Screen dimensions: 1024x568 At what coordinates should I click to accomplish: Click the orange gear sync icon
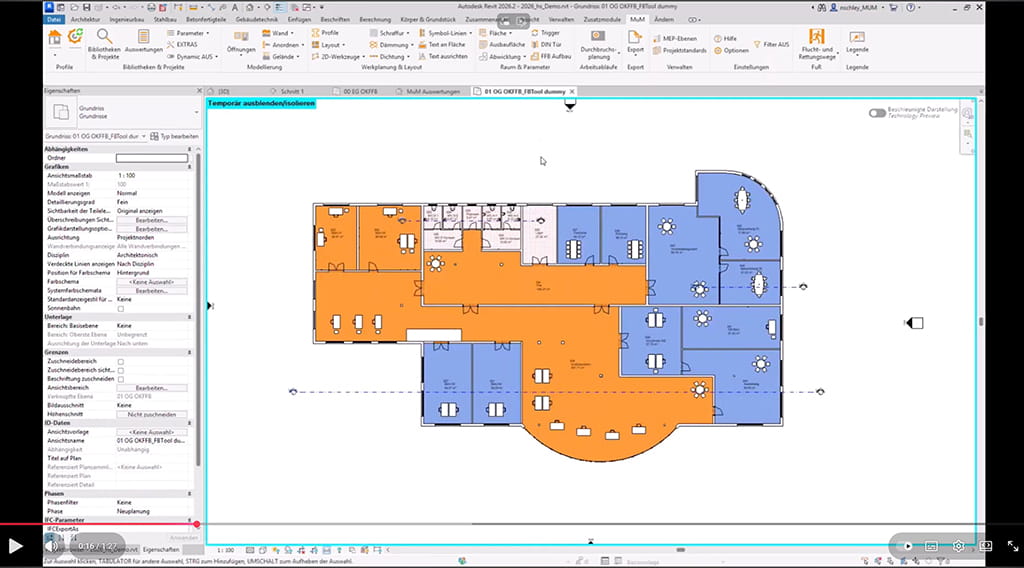pos(76,37)
